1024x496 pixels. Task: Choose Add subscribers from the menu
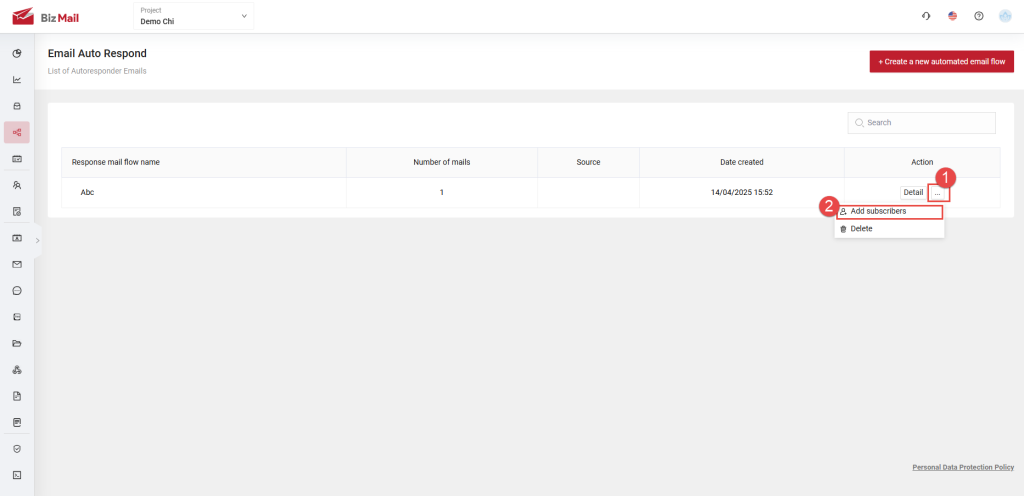click(889, 212)
